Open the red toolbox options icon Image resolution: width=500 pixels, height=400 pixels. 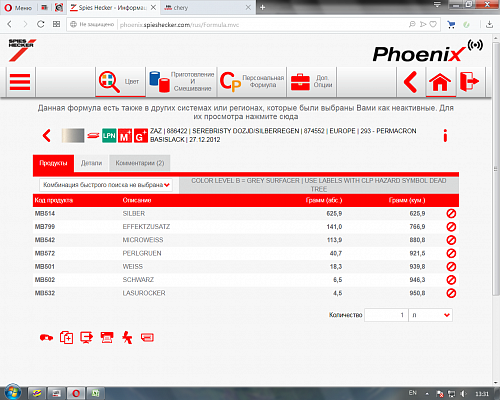300,82
